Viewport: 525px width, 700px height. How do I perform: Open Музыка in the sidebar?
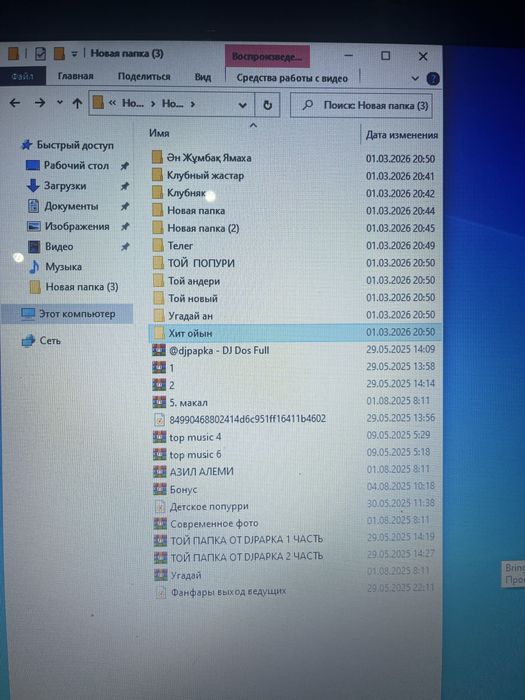pyautogui.click(x=63, y=267)
